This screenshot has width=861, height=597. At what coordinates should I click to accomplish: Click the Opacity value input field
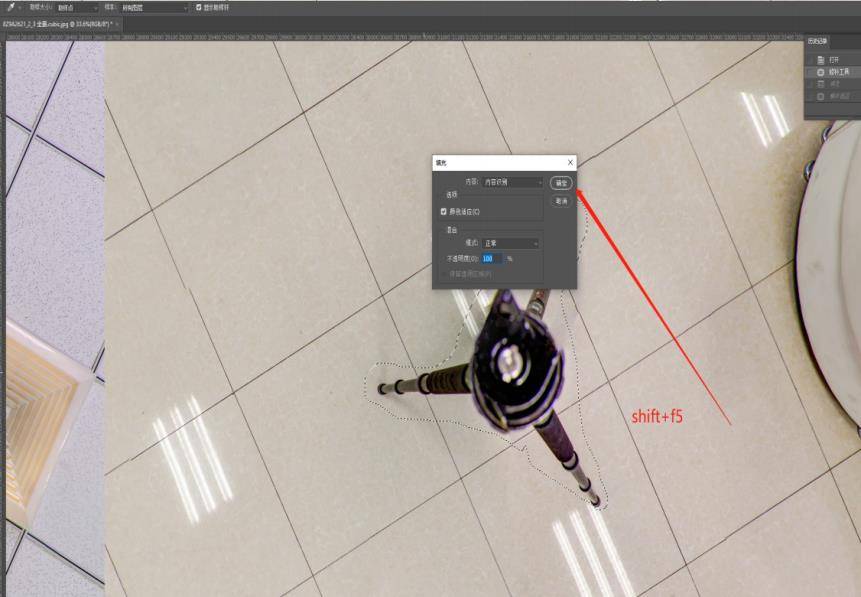click(492, 258)
